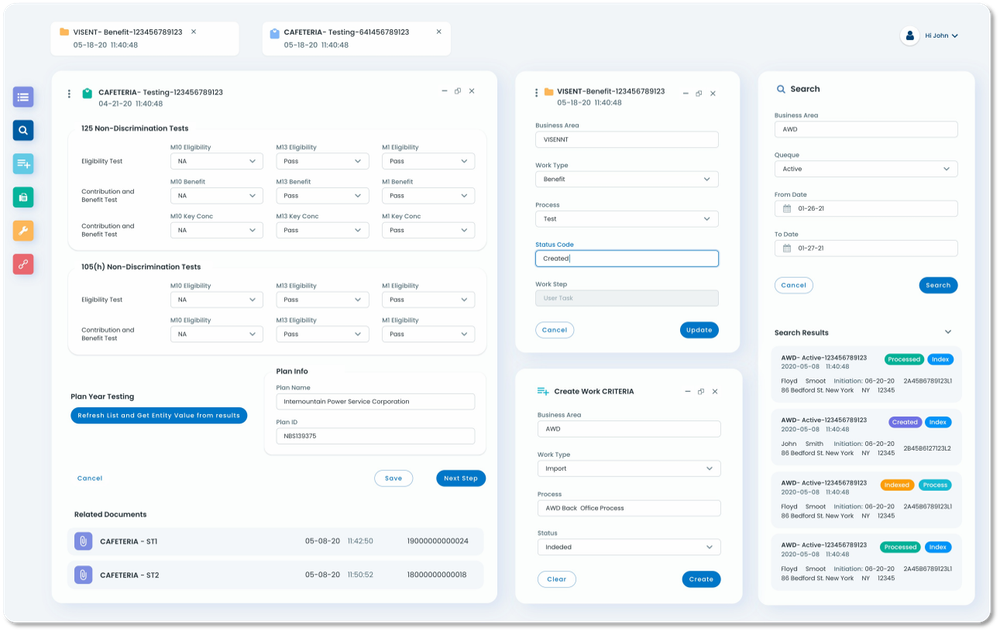Open the Search tool from the sidebar
Viewport: 1000px width, 631px height.
22,130
